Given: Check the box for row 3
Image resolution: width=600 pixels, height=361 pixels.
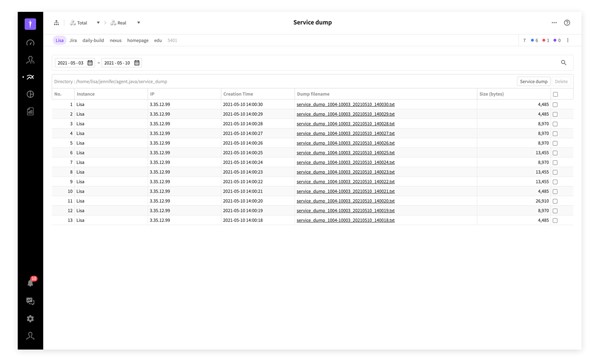Looking at the screenshot, I should 555,124.
